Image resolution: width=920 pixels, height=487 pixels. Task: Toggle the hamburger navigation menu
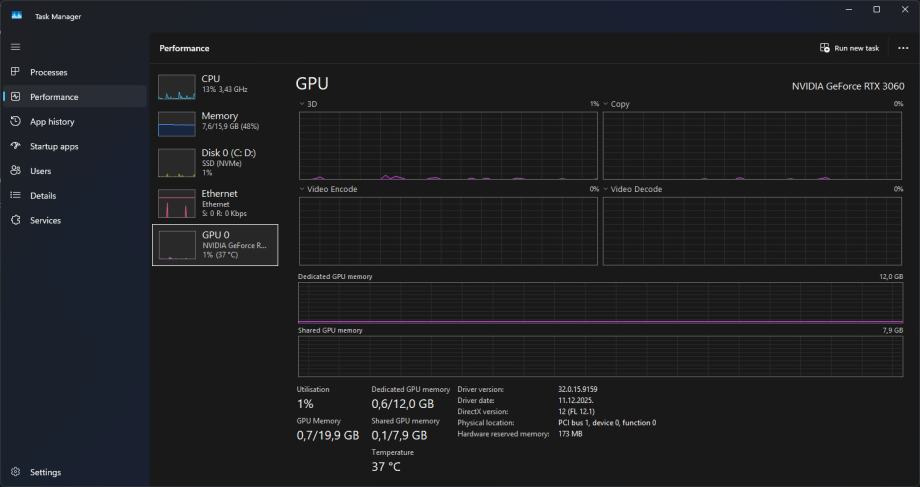point(15,47)
